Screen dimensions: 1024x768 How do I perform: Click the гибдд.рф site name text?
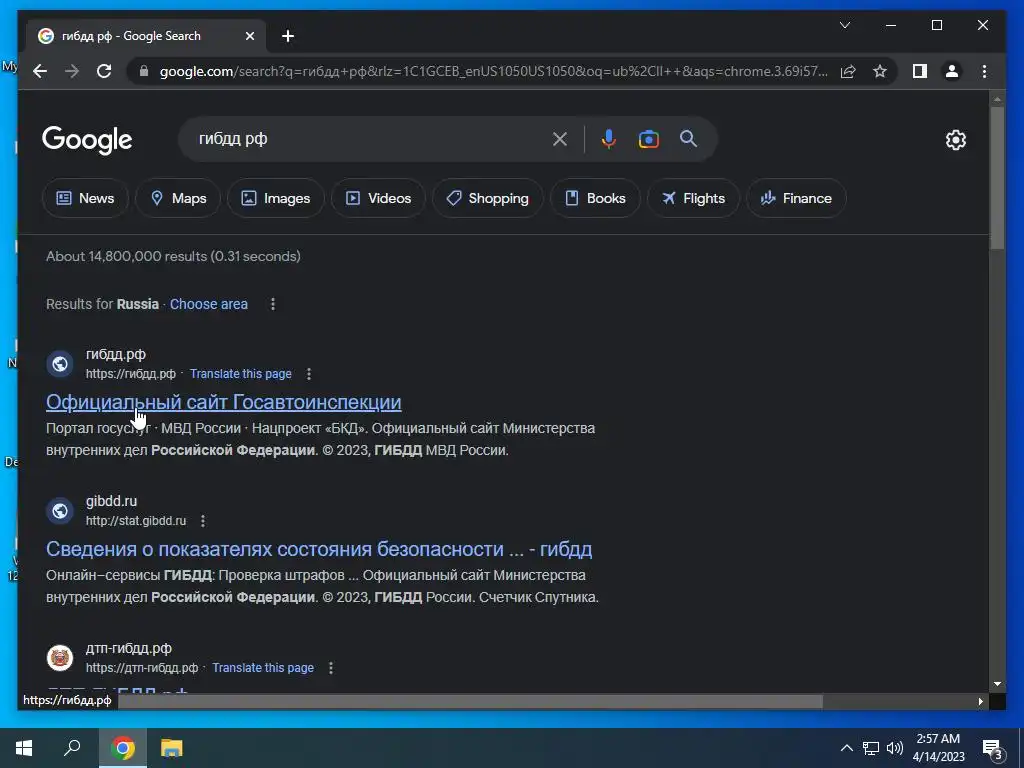coord(116,355)
